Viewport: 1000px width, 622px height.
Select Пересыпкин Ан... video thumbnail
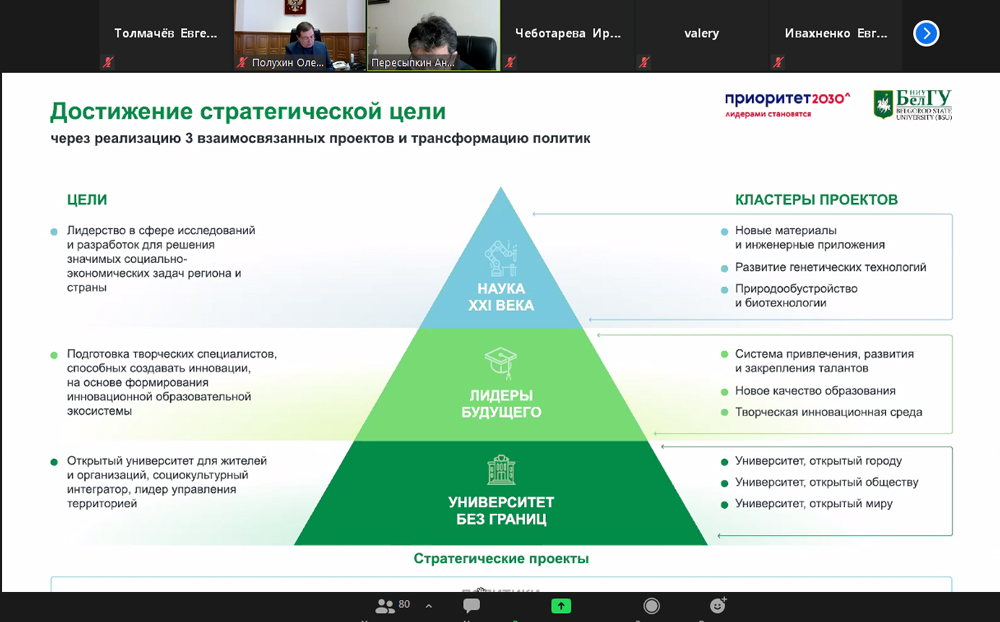(x=433, y=34)
